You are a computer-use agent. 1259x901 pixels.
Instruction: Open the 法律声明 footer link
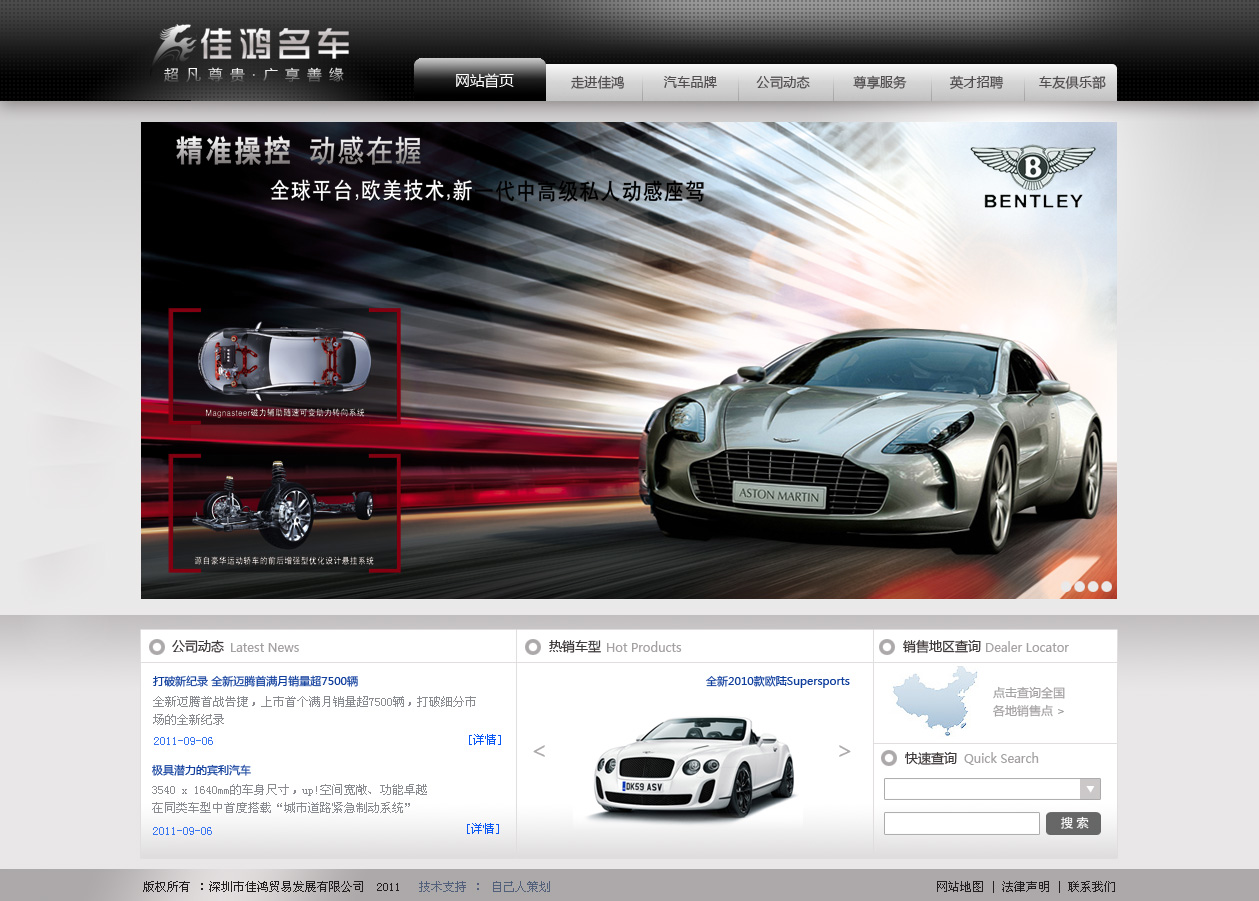tap(1026, 887)
